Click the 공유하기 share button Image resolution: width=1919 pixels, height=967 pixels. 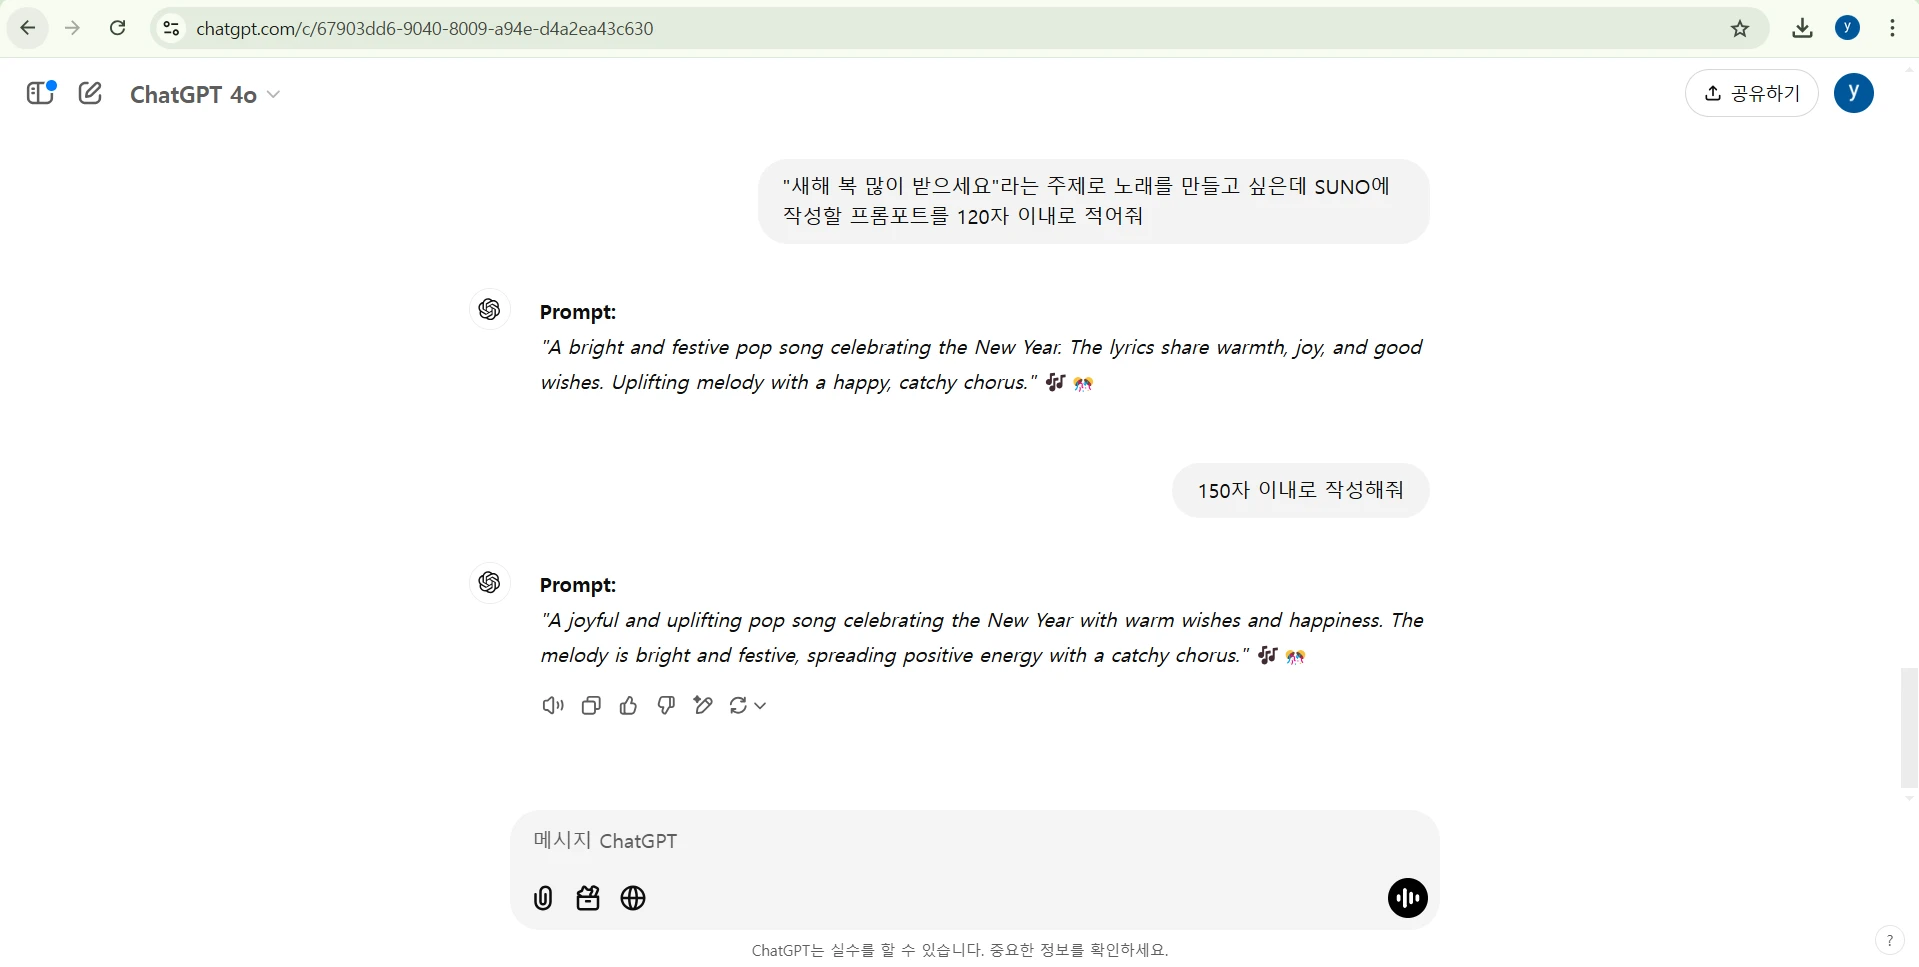pyautogui.click(x=1751, y=93)
